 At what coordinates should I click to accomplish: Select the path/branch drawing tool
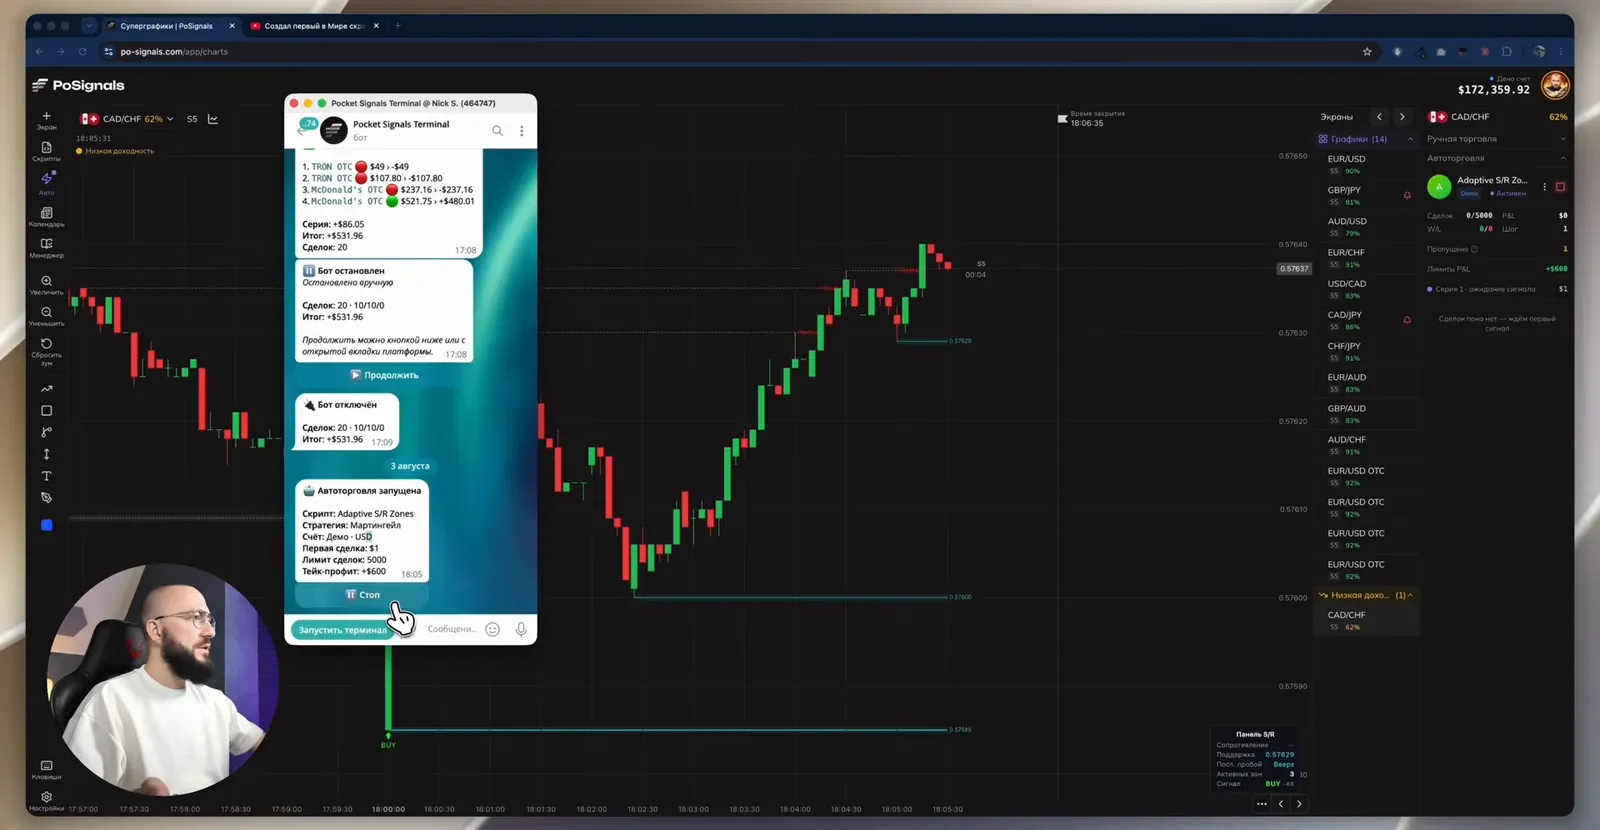(46, 432)
